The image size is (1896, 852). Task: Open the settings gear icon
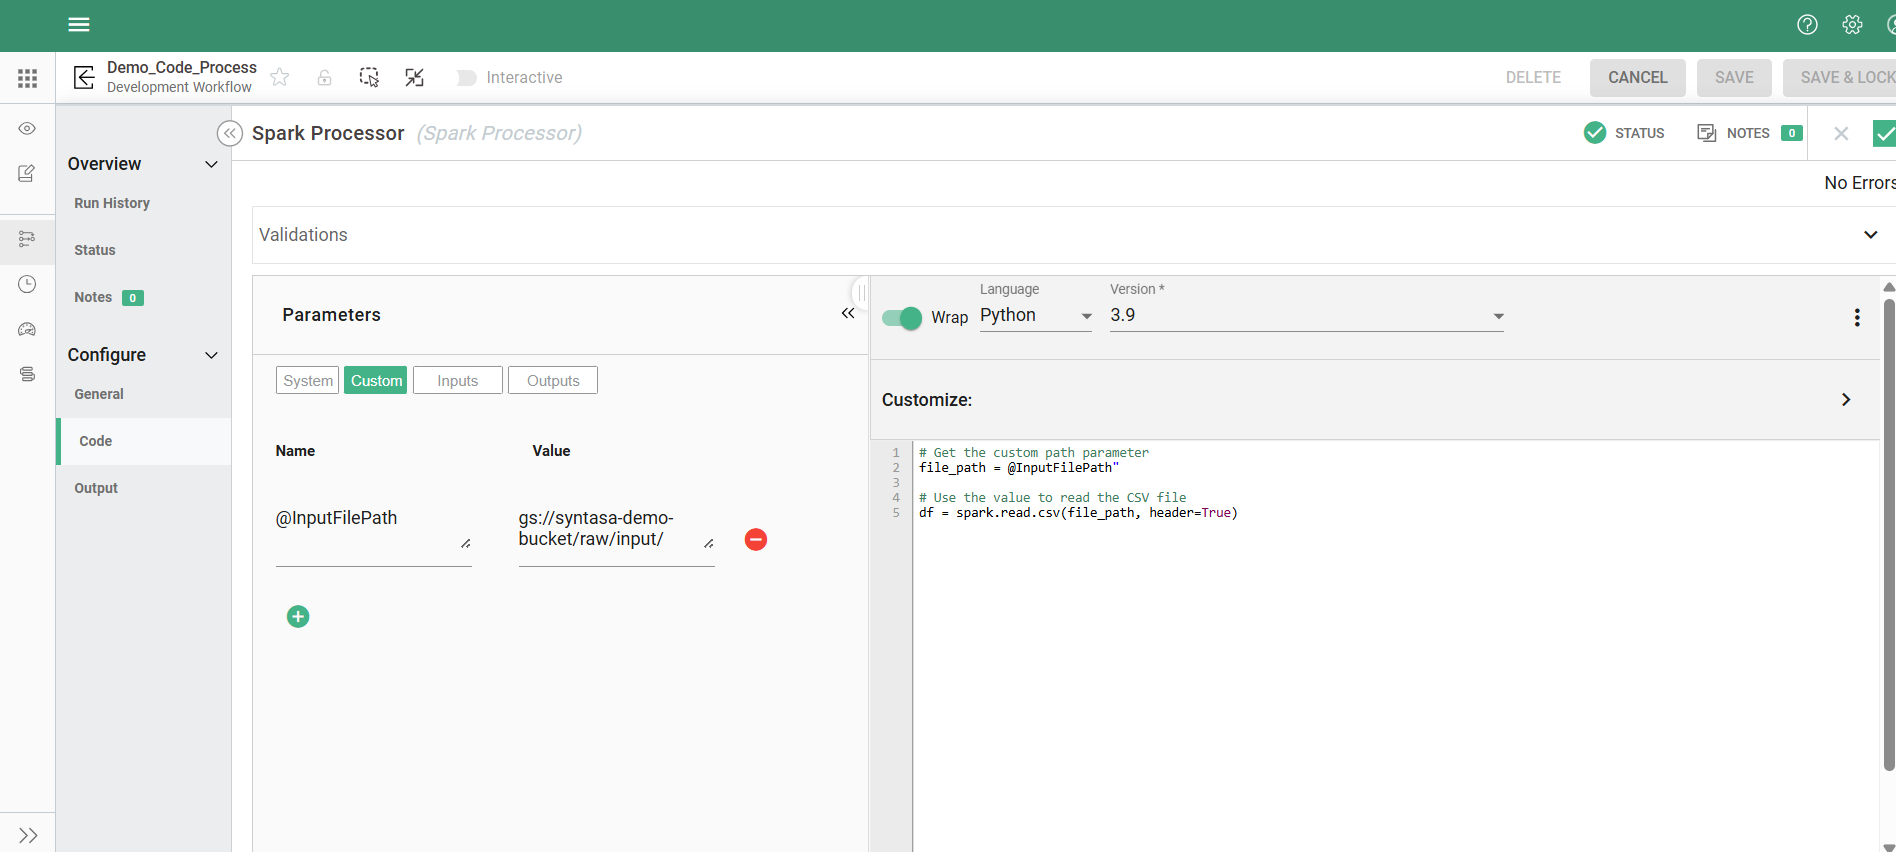click(1852, 25)
